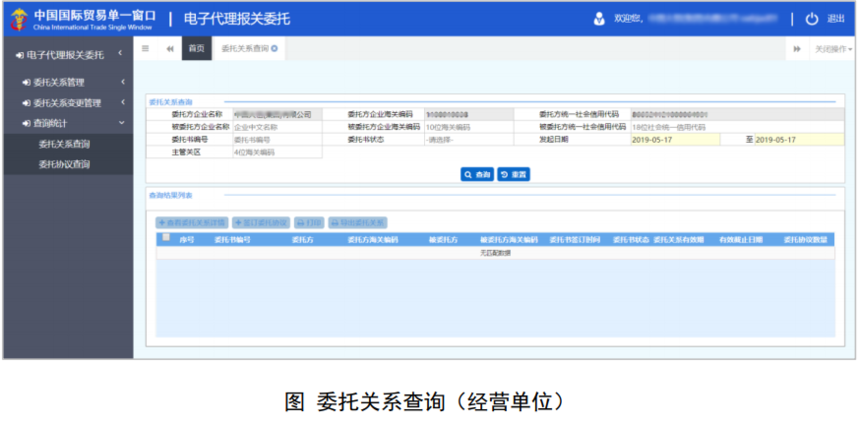
Task: Select 委托协议查询 in the sidebar
Action: pyautogui.click(x=64, y=164)
